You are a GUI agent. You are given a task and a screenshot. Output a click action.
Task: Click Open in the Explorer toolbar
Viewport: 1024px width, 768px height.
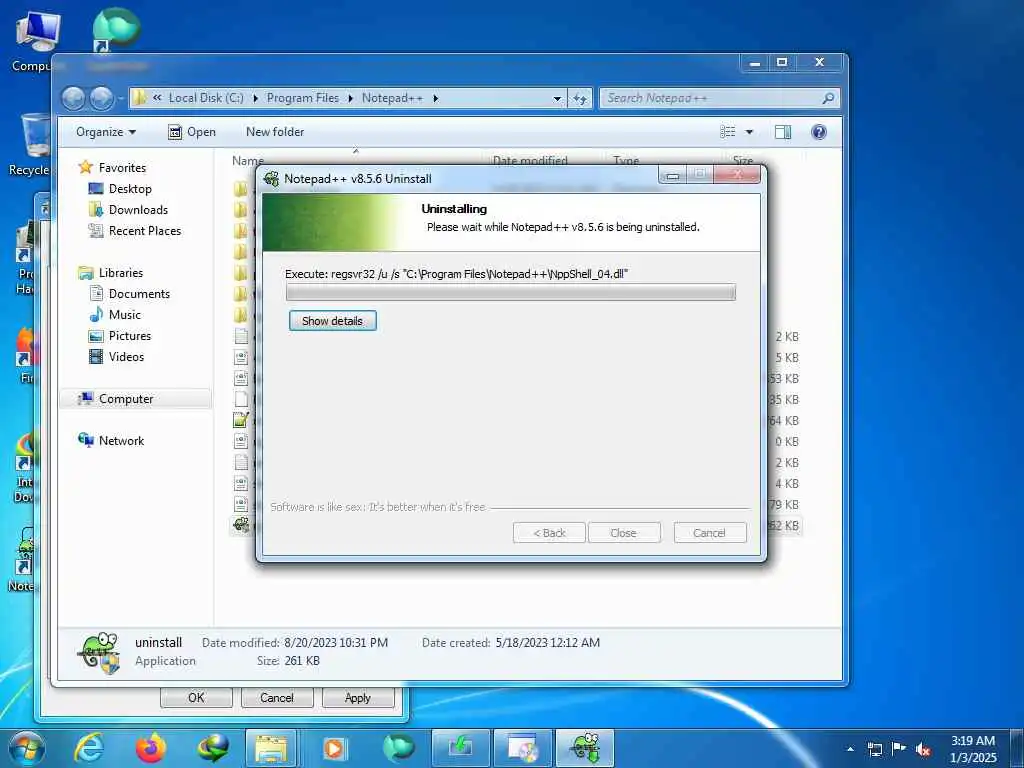click(x=191, y=132)
